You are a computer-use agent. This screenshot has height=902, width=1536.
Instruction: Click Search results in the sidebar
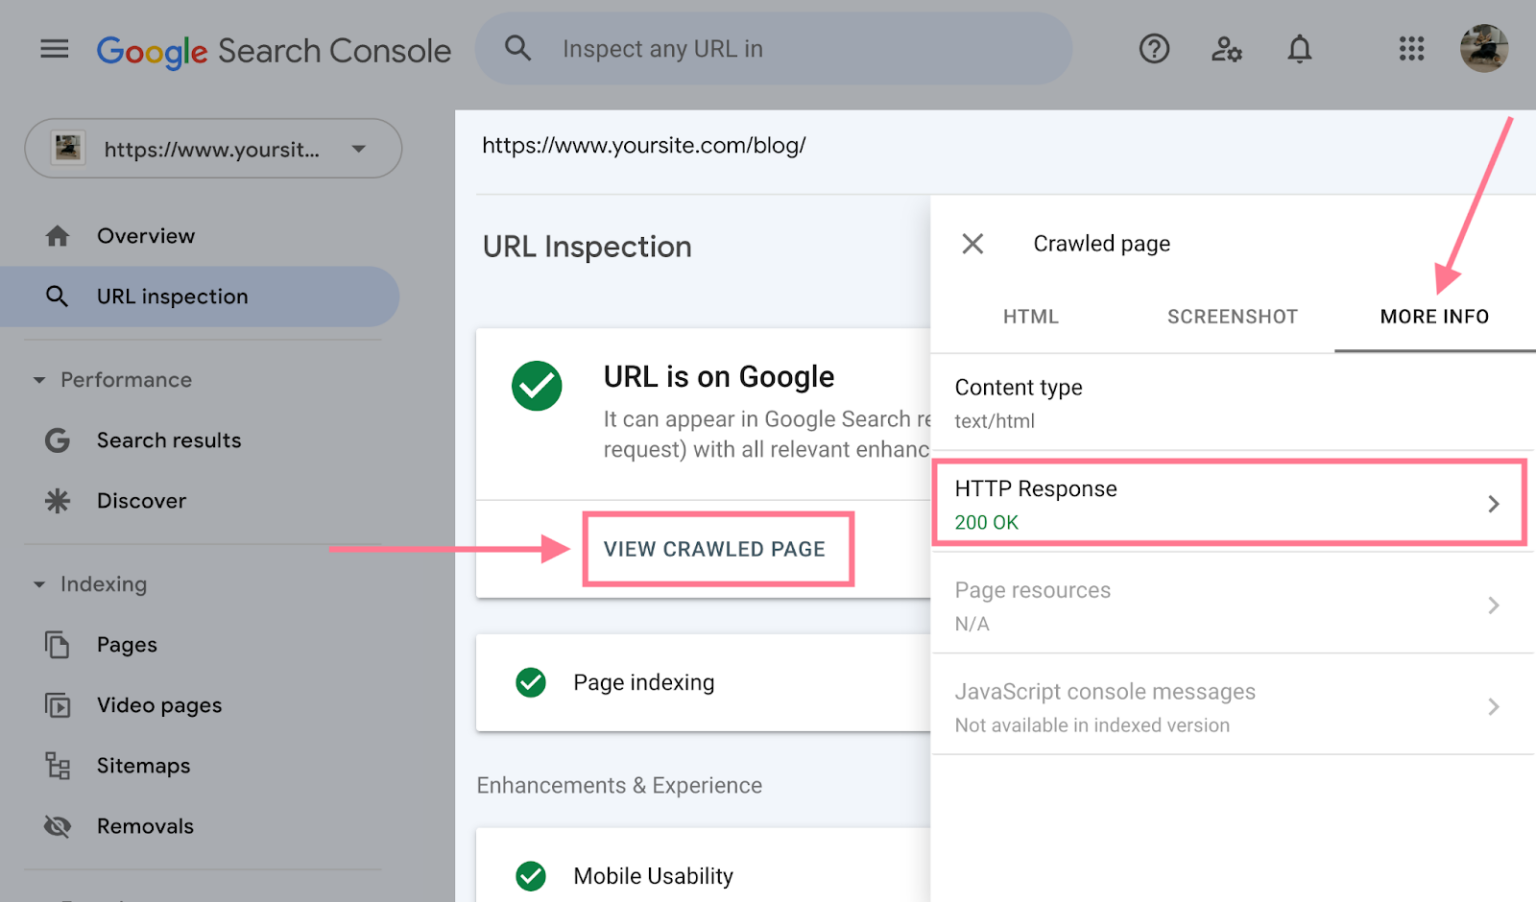click(x=169, y=440)
